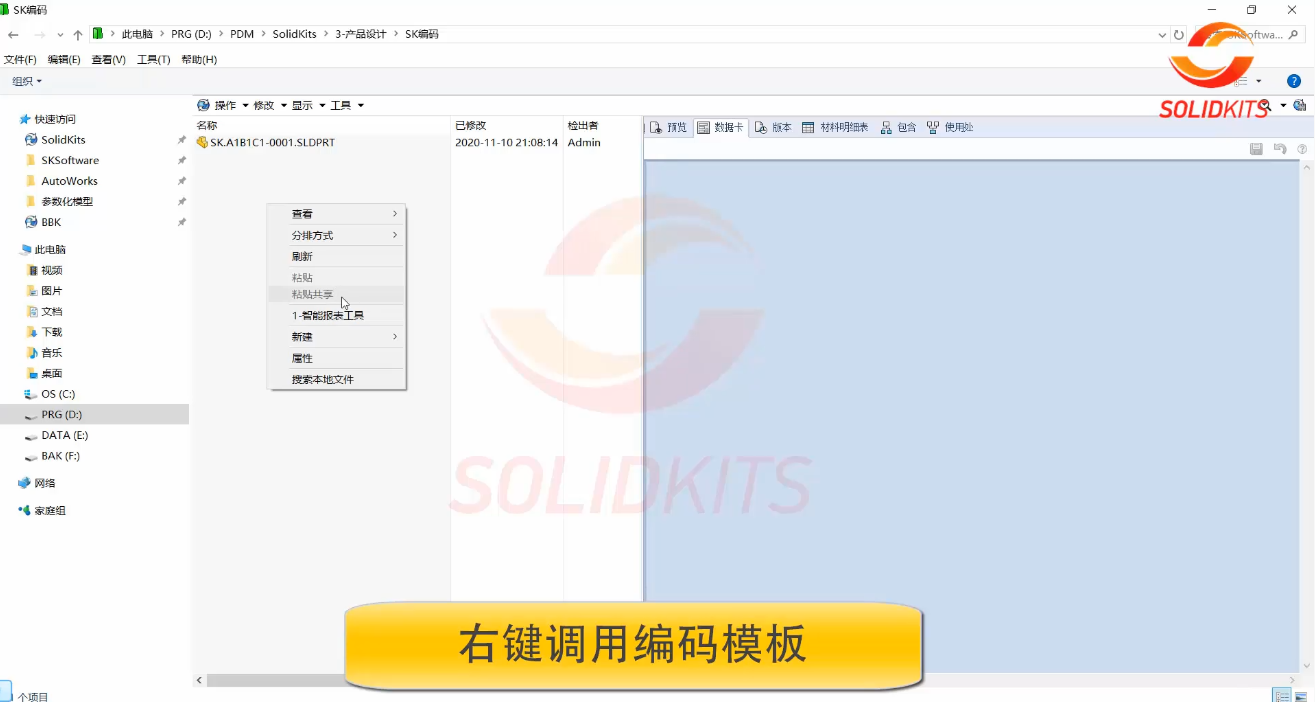Viewport: 1315px width, 702px height.
Task: Click the greyed-out save disk icon
Action: click(x=1256, y=149)
